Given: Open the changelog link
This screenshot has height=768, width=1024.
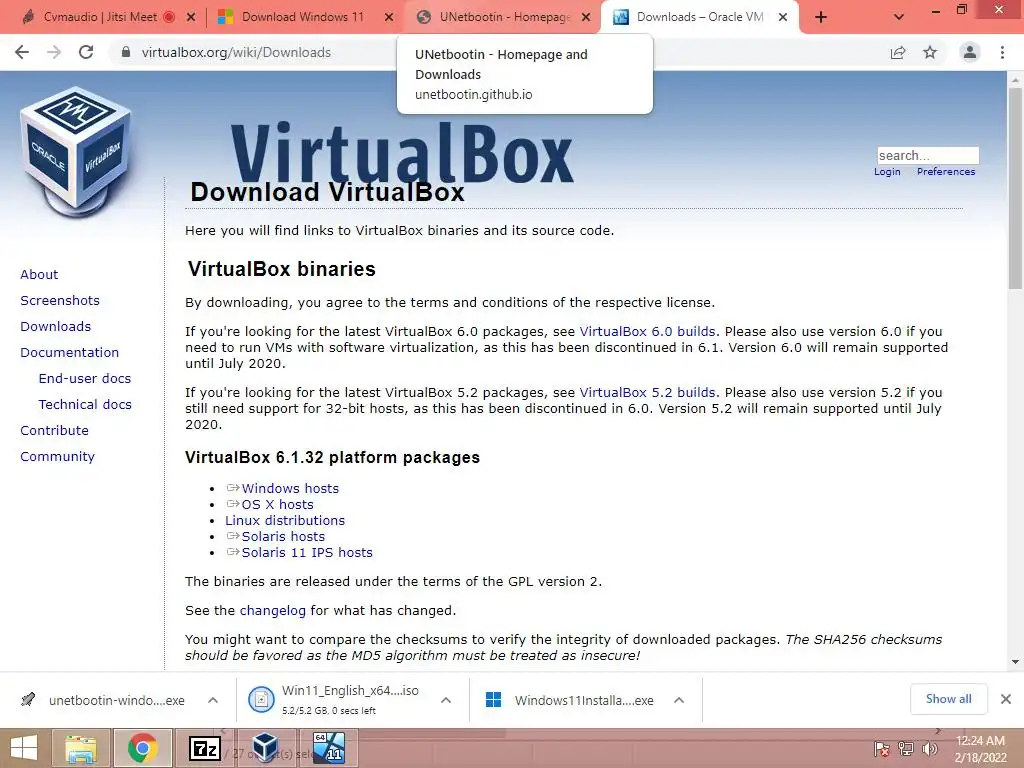Looking at the screenshot, I should point(272,611).
